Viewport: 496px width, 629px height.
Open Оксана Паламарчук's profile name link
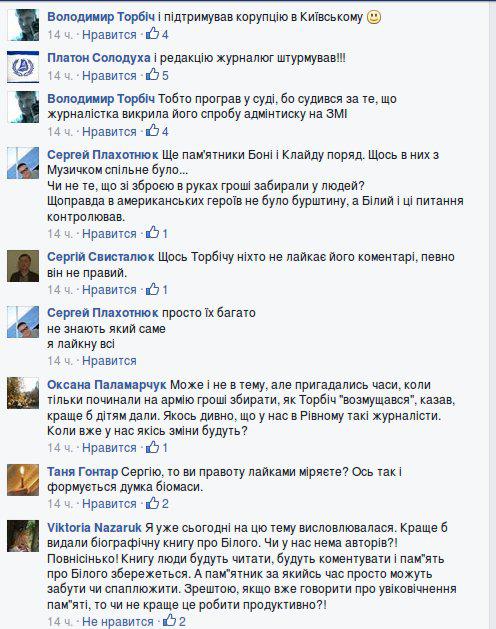[x=107, y=385]
